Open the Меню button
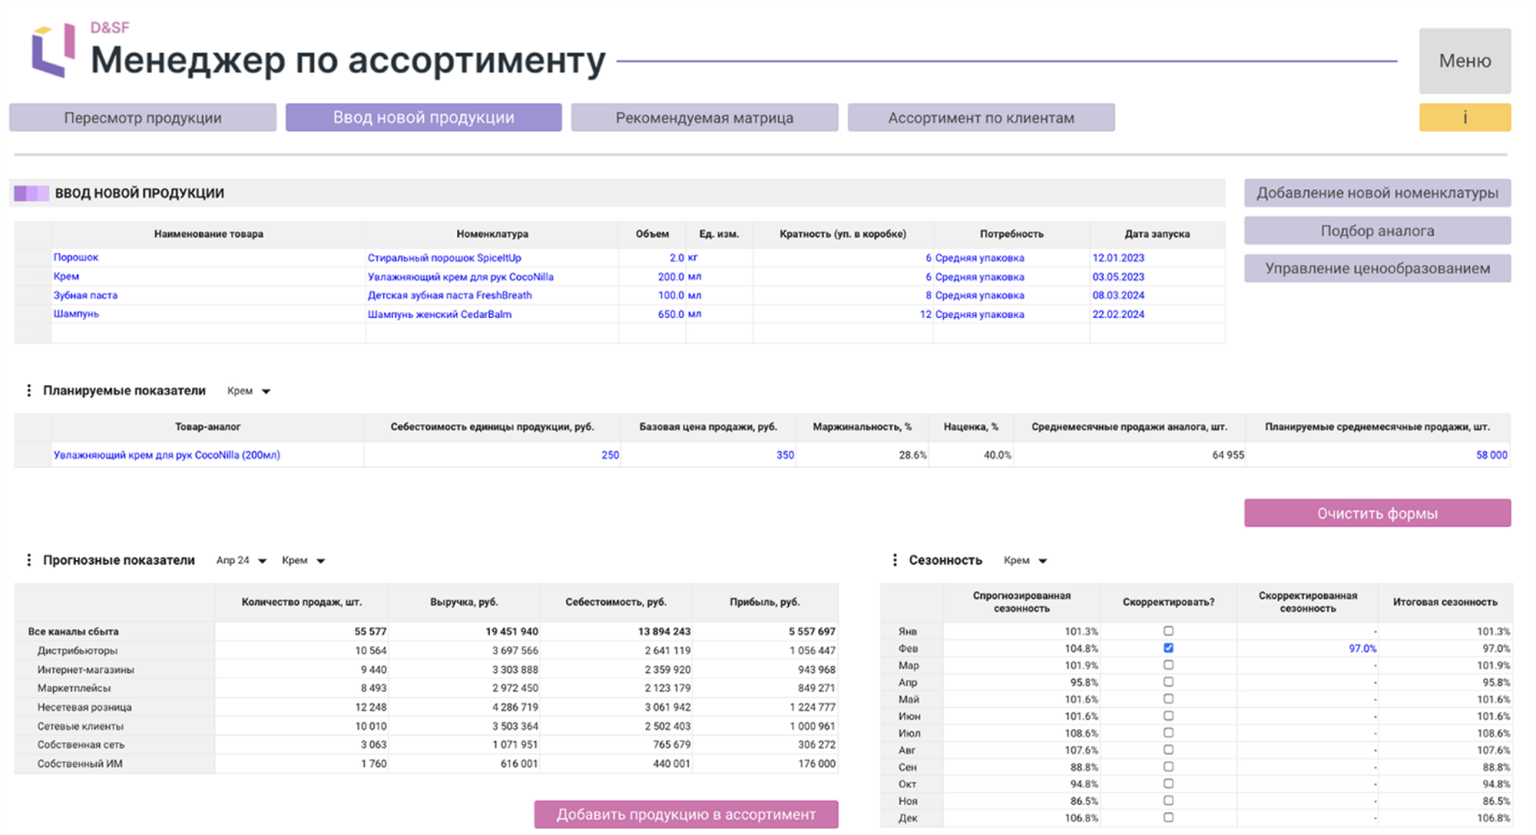Image resolution: width=1536 pixels, height=835 pixels. pos(1464,61)
